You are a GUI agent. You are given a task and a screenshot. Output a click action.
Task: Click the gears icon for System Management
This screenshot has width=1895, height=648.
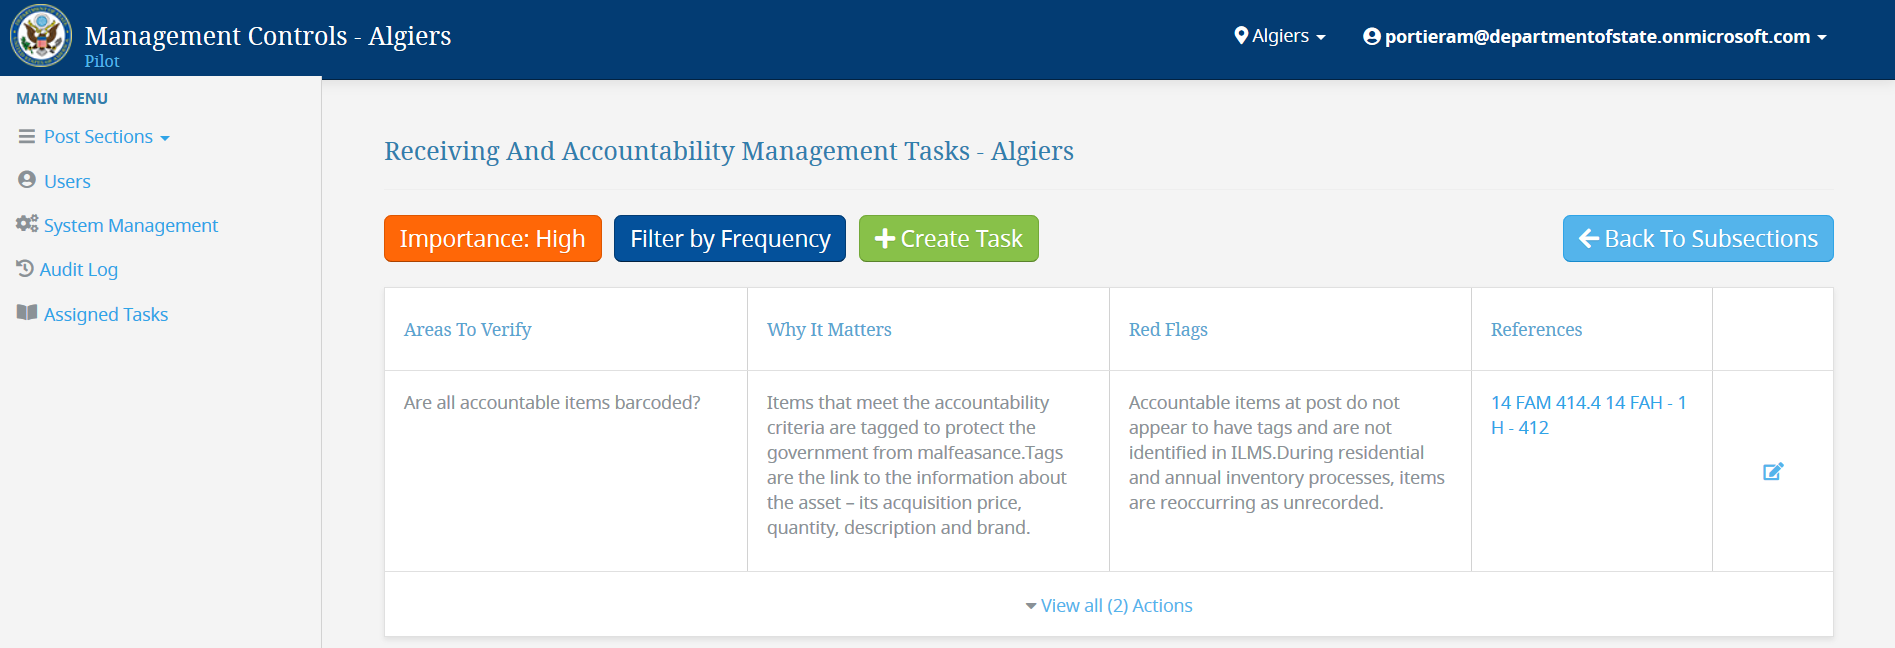pos(27,224)
